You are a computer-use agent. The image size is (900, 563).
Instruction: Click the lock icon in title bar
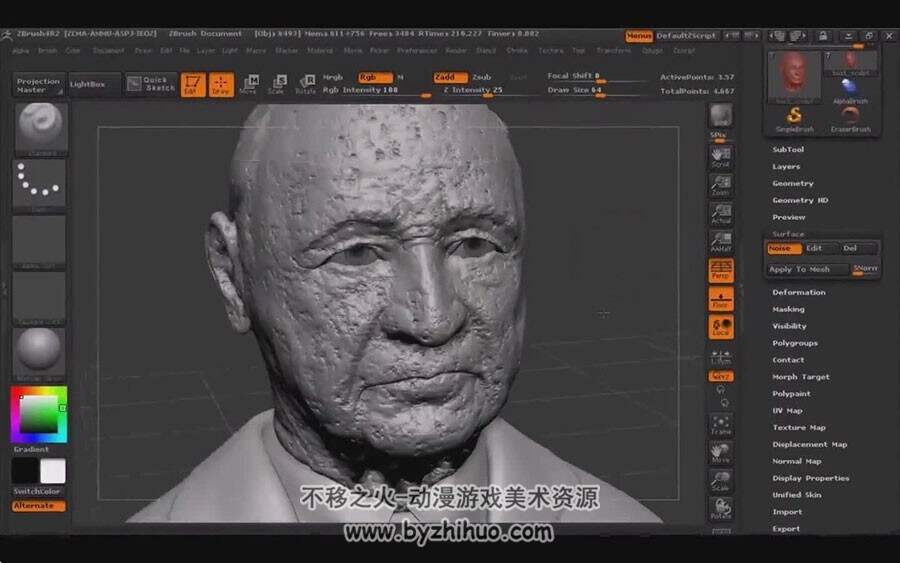click(x=823, y=36)
